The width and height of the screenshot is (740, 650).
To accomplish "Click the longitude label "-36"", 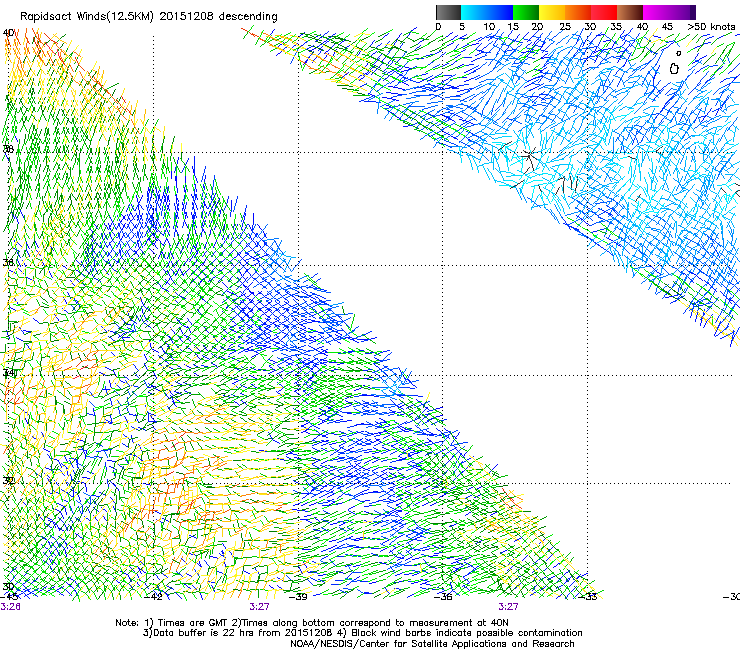I will [x=443, y=597].
